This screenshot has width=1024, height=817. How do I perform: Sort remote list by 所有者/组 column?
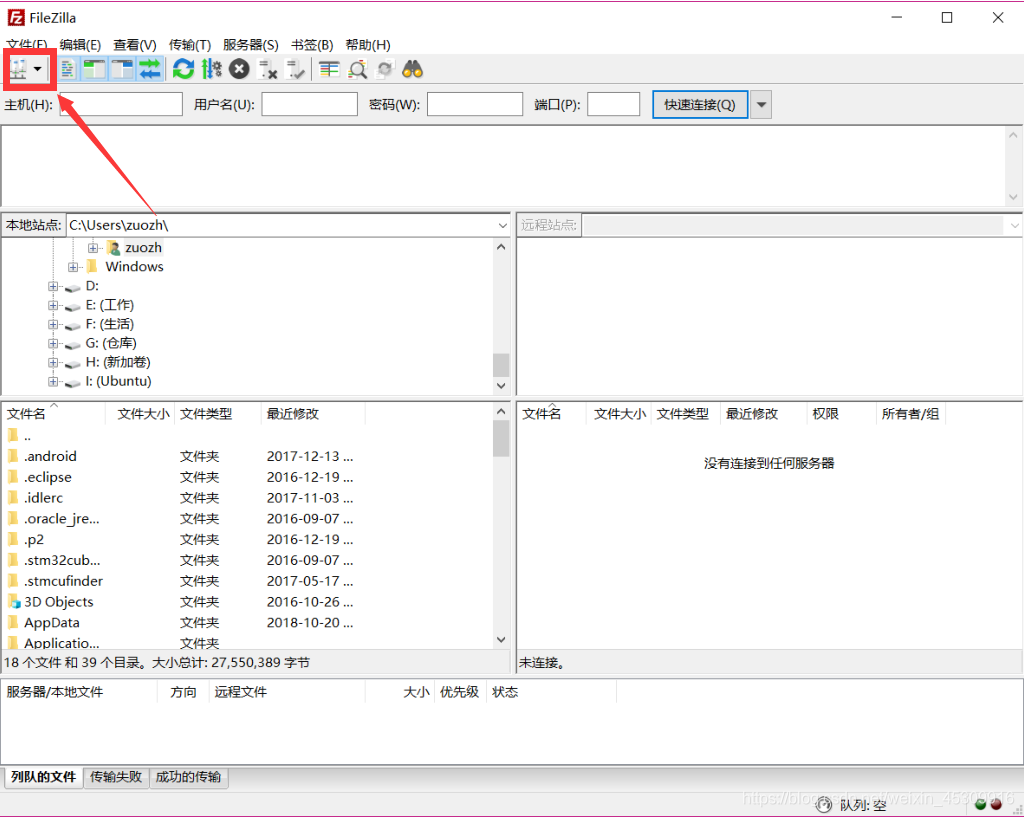pos(910,413)
